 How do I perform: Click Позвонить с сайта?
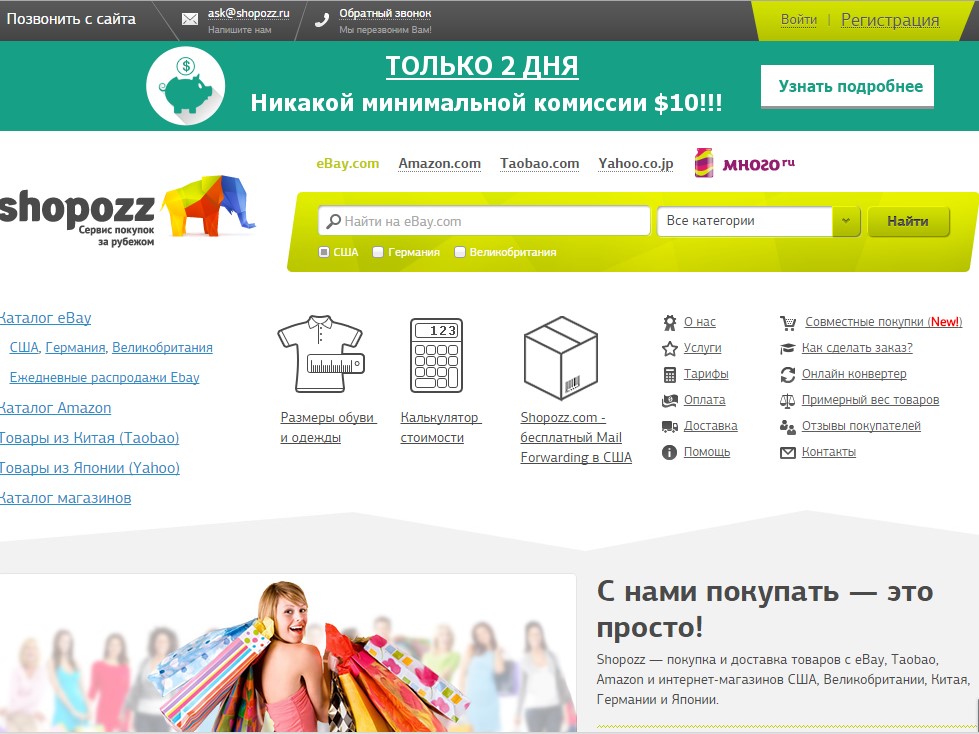[x=71, y=19]
